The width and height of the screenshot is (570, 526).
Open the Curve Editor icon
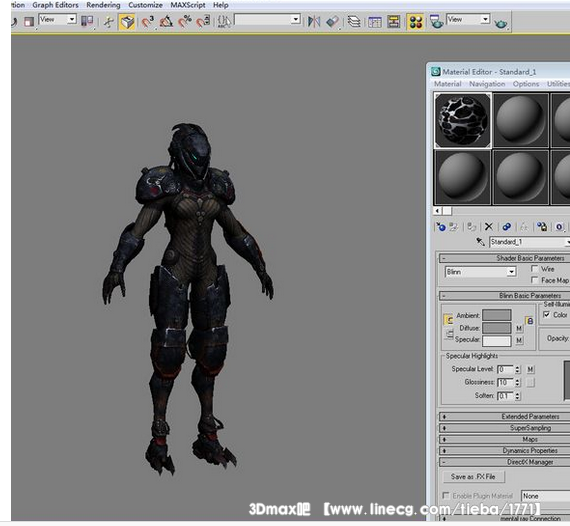point(375,22)
